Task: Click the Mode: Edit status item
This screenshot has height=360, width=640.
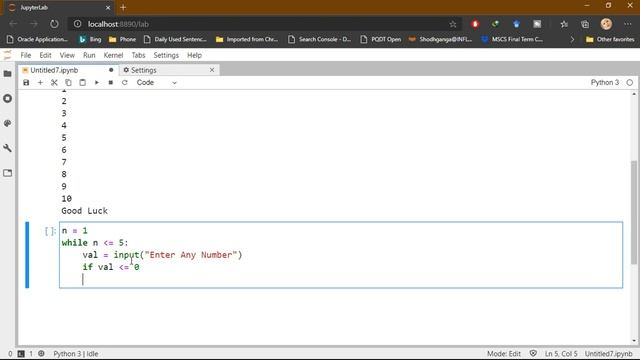Action: (x=504, y=354)
